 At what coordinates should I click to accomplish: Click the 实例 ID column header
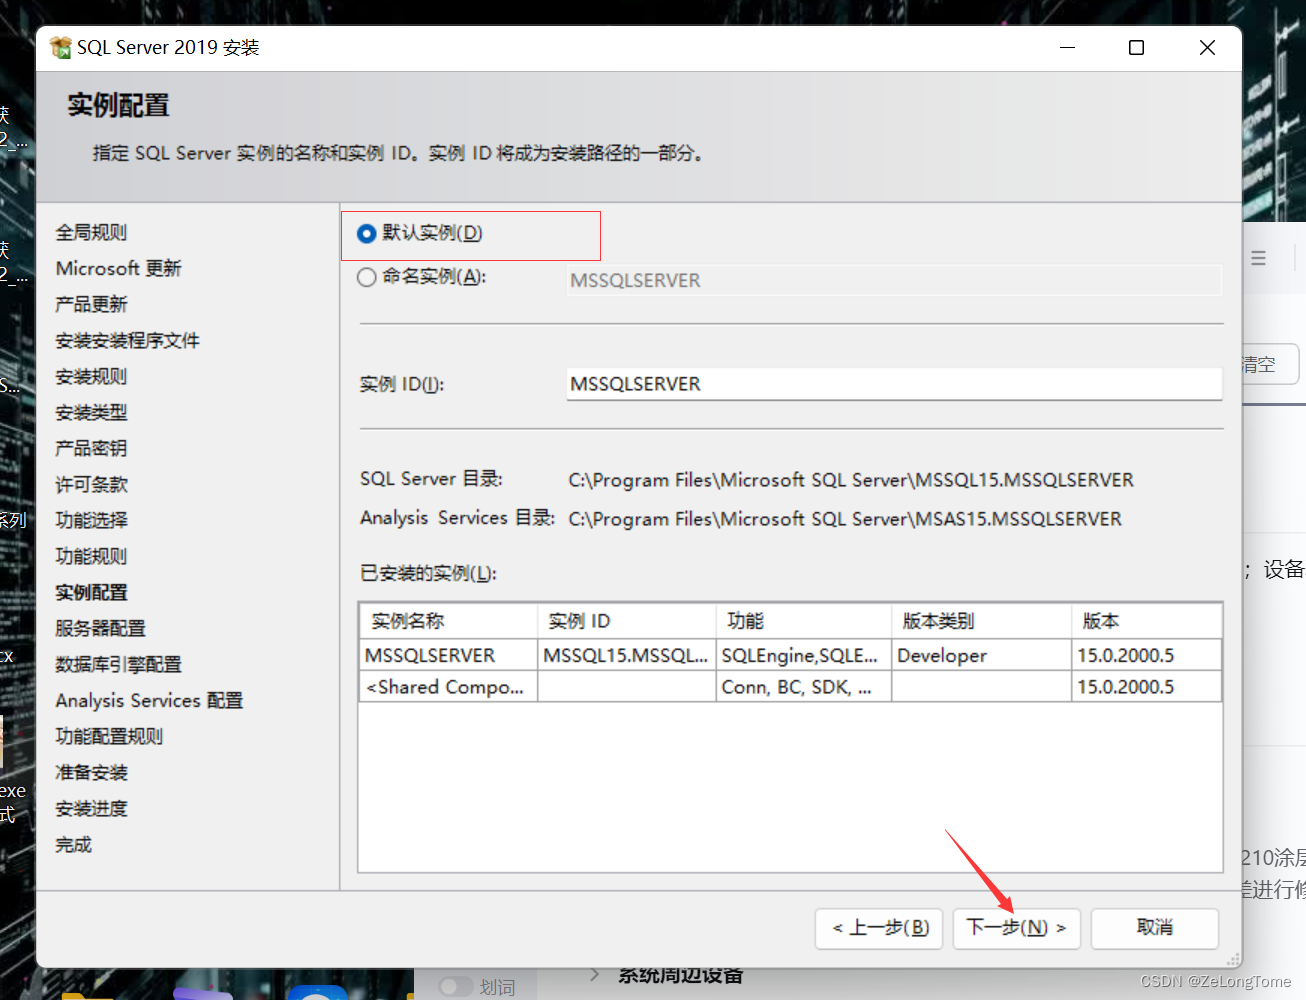click(x=627, y=621)
